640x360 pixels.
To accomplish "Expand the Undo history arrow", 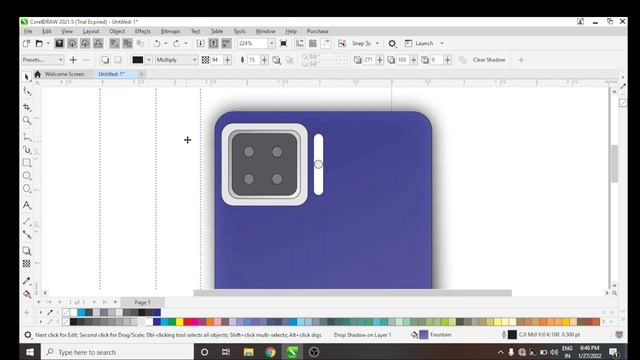I will tap(166, 43).
